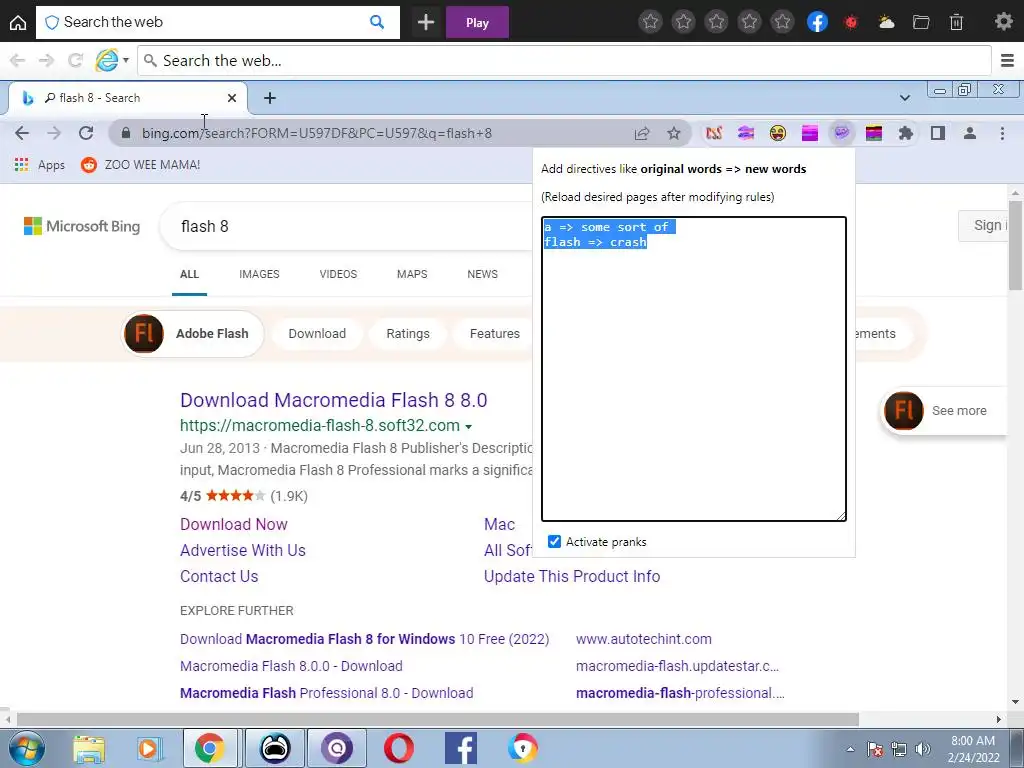Reload the Bing page in Chrome
This screenshot has width=1024, height=768.
[86, 133]
